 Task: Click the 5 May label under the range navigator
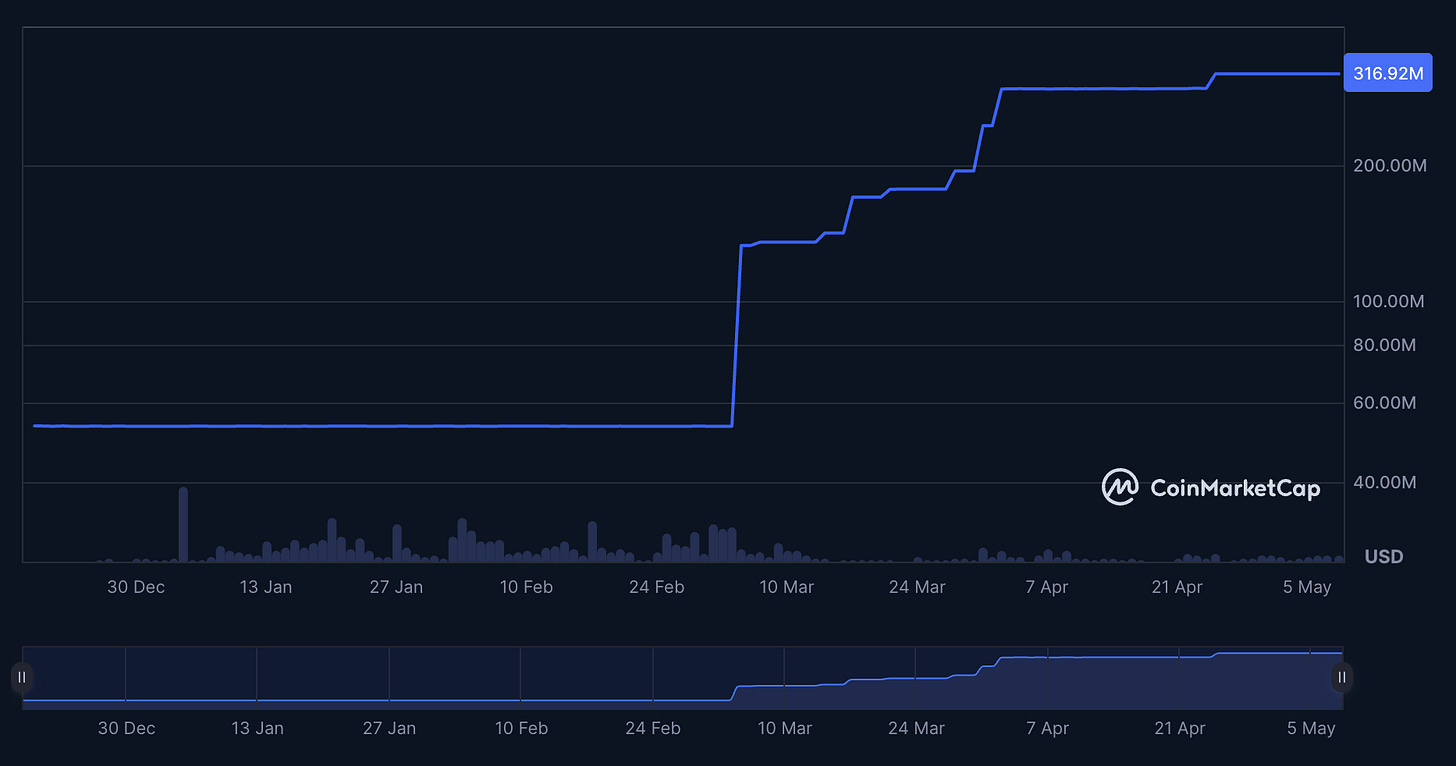tap(1312, 728)
